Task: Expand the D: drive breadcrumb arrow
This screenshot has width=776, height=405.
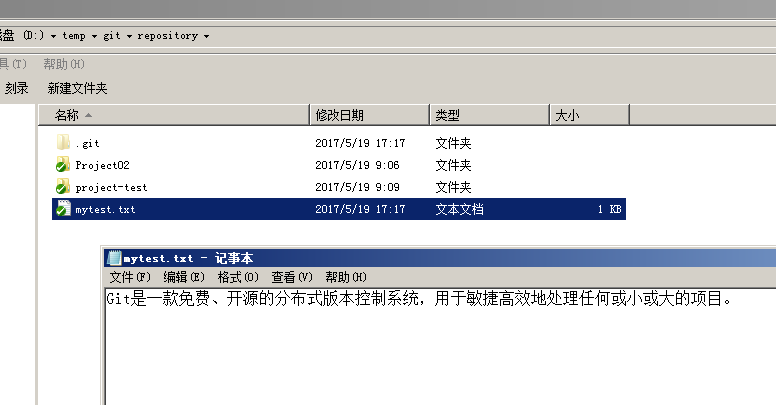Action: point(53,36)
